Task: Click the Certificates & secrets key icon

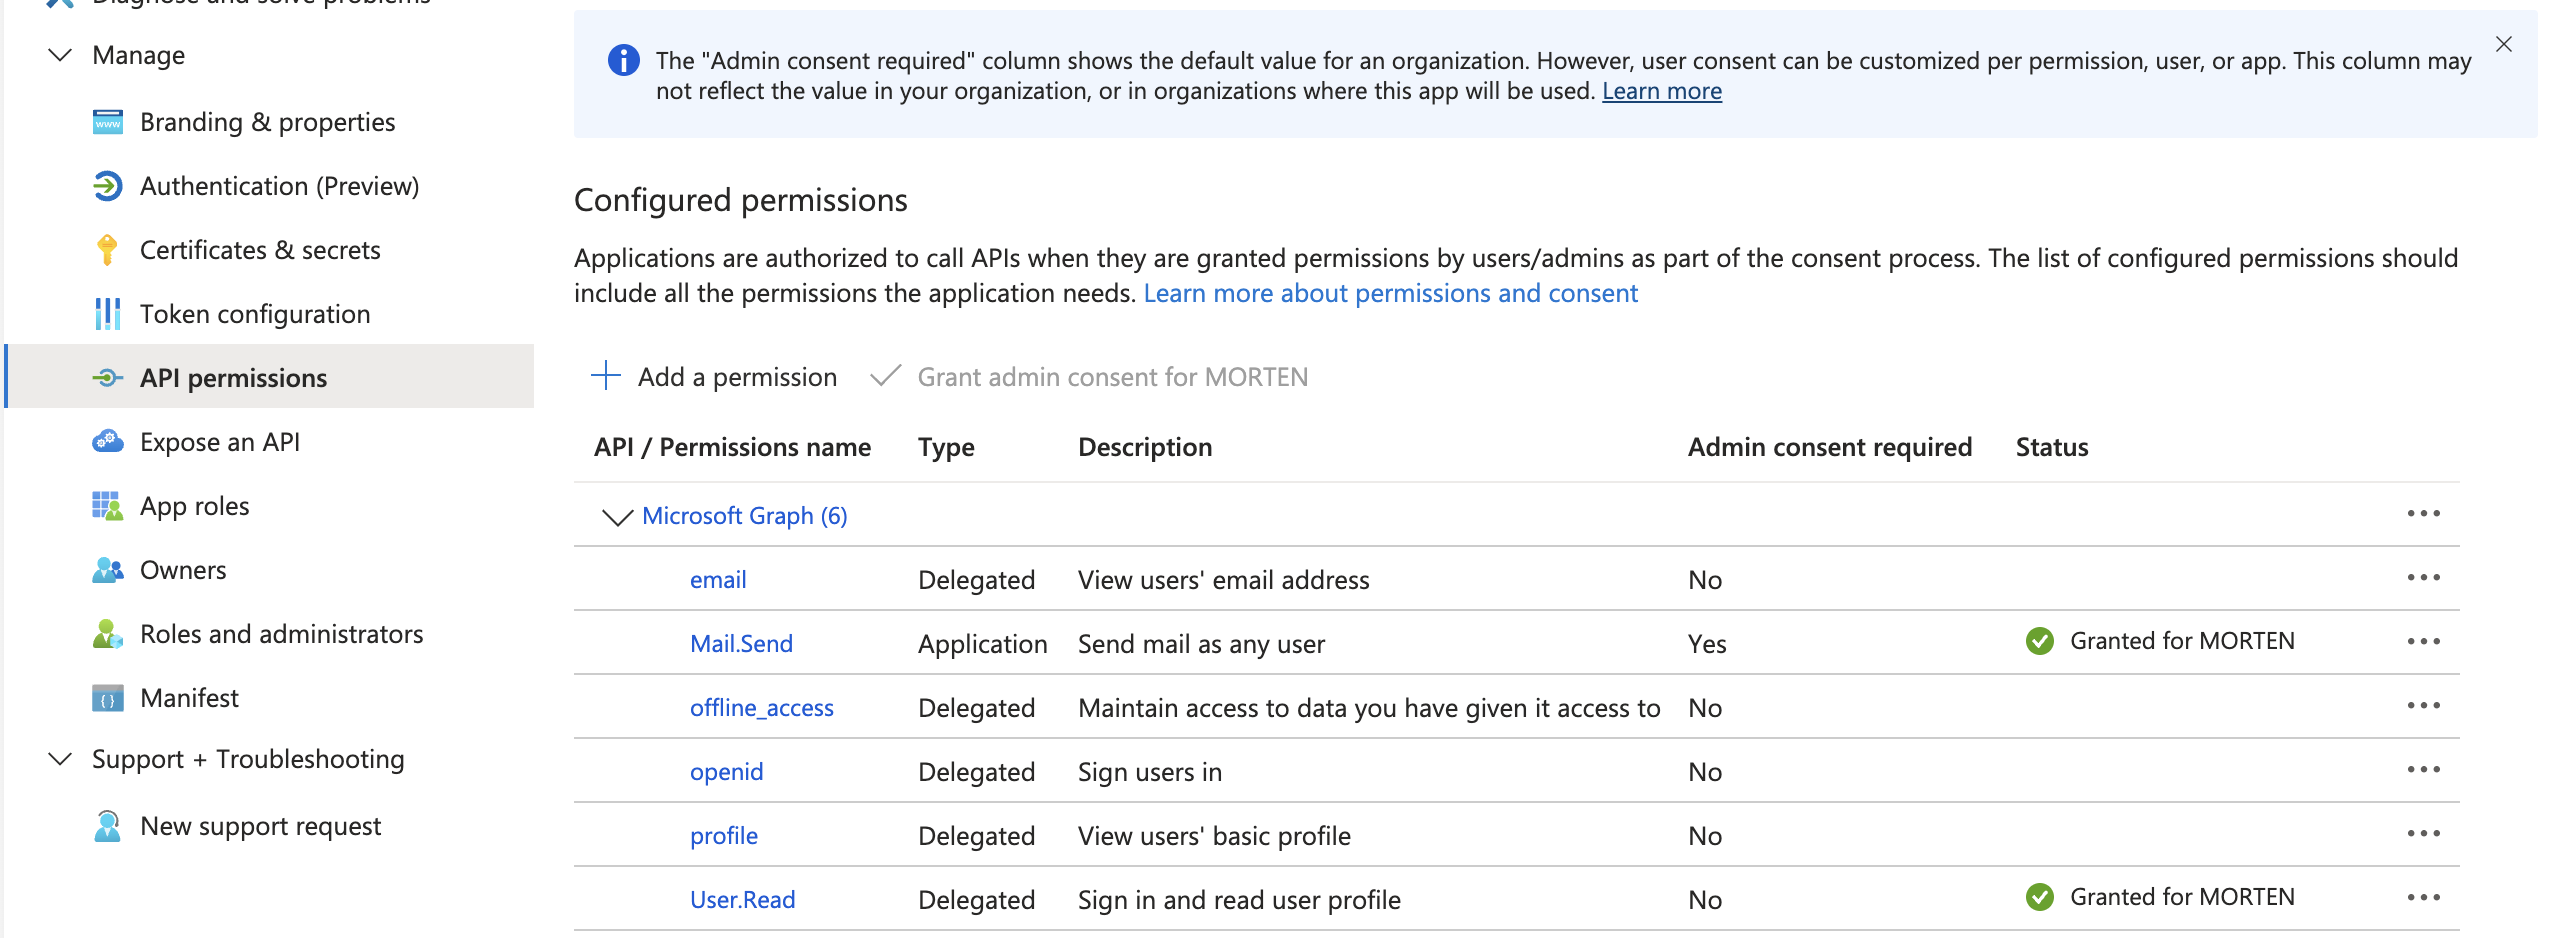Action: pos(107,250)
